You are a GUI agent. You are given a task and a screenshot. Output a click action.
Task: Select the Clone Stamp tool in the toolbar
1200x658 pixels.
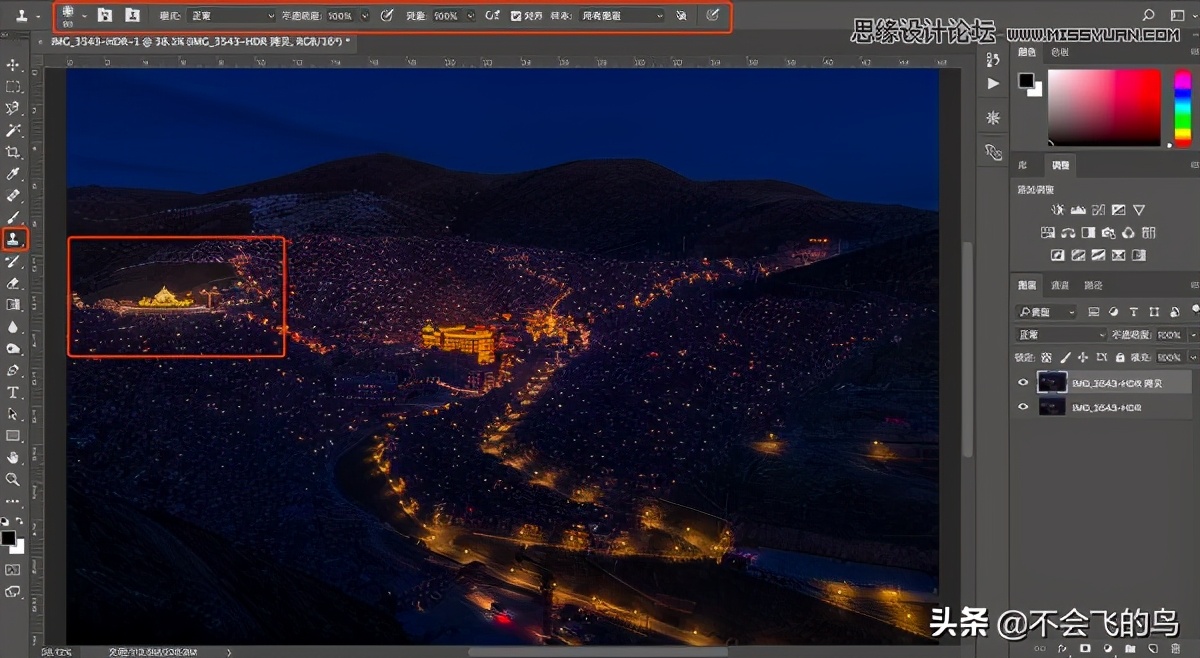coord(14,239)
